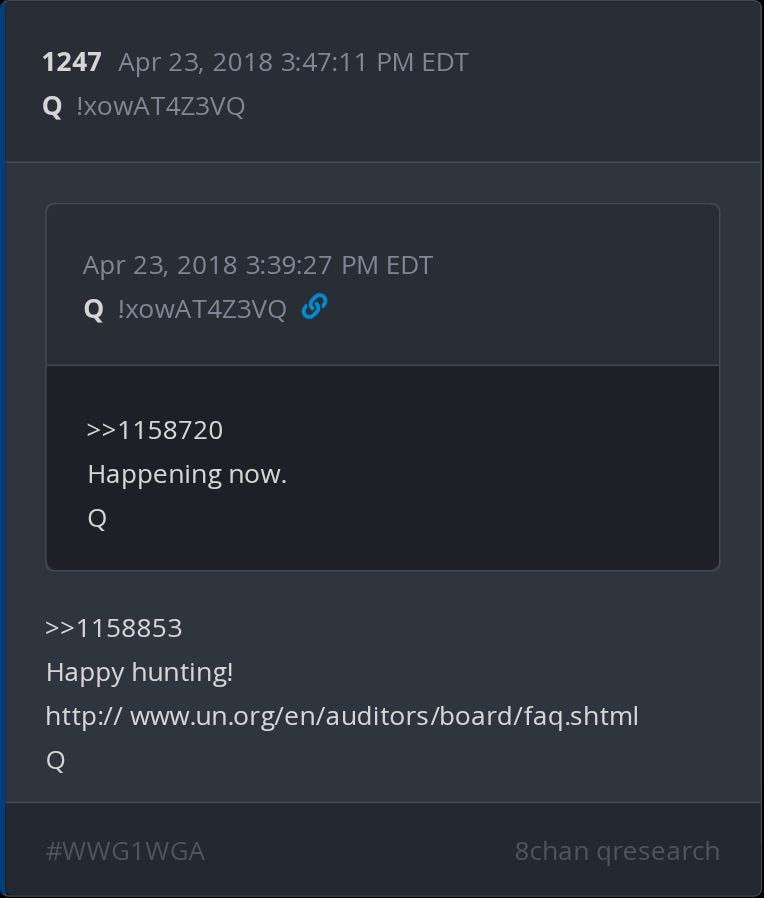
Task: Click the main post timestamp 3:47:11 PM
Action: pyautogui.click(x=293, y=62)
